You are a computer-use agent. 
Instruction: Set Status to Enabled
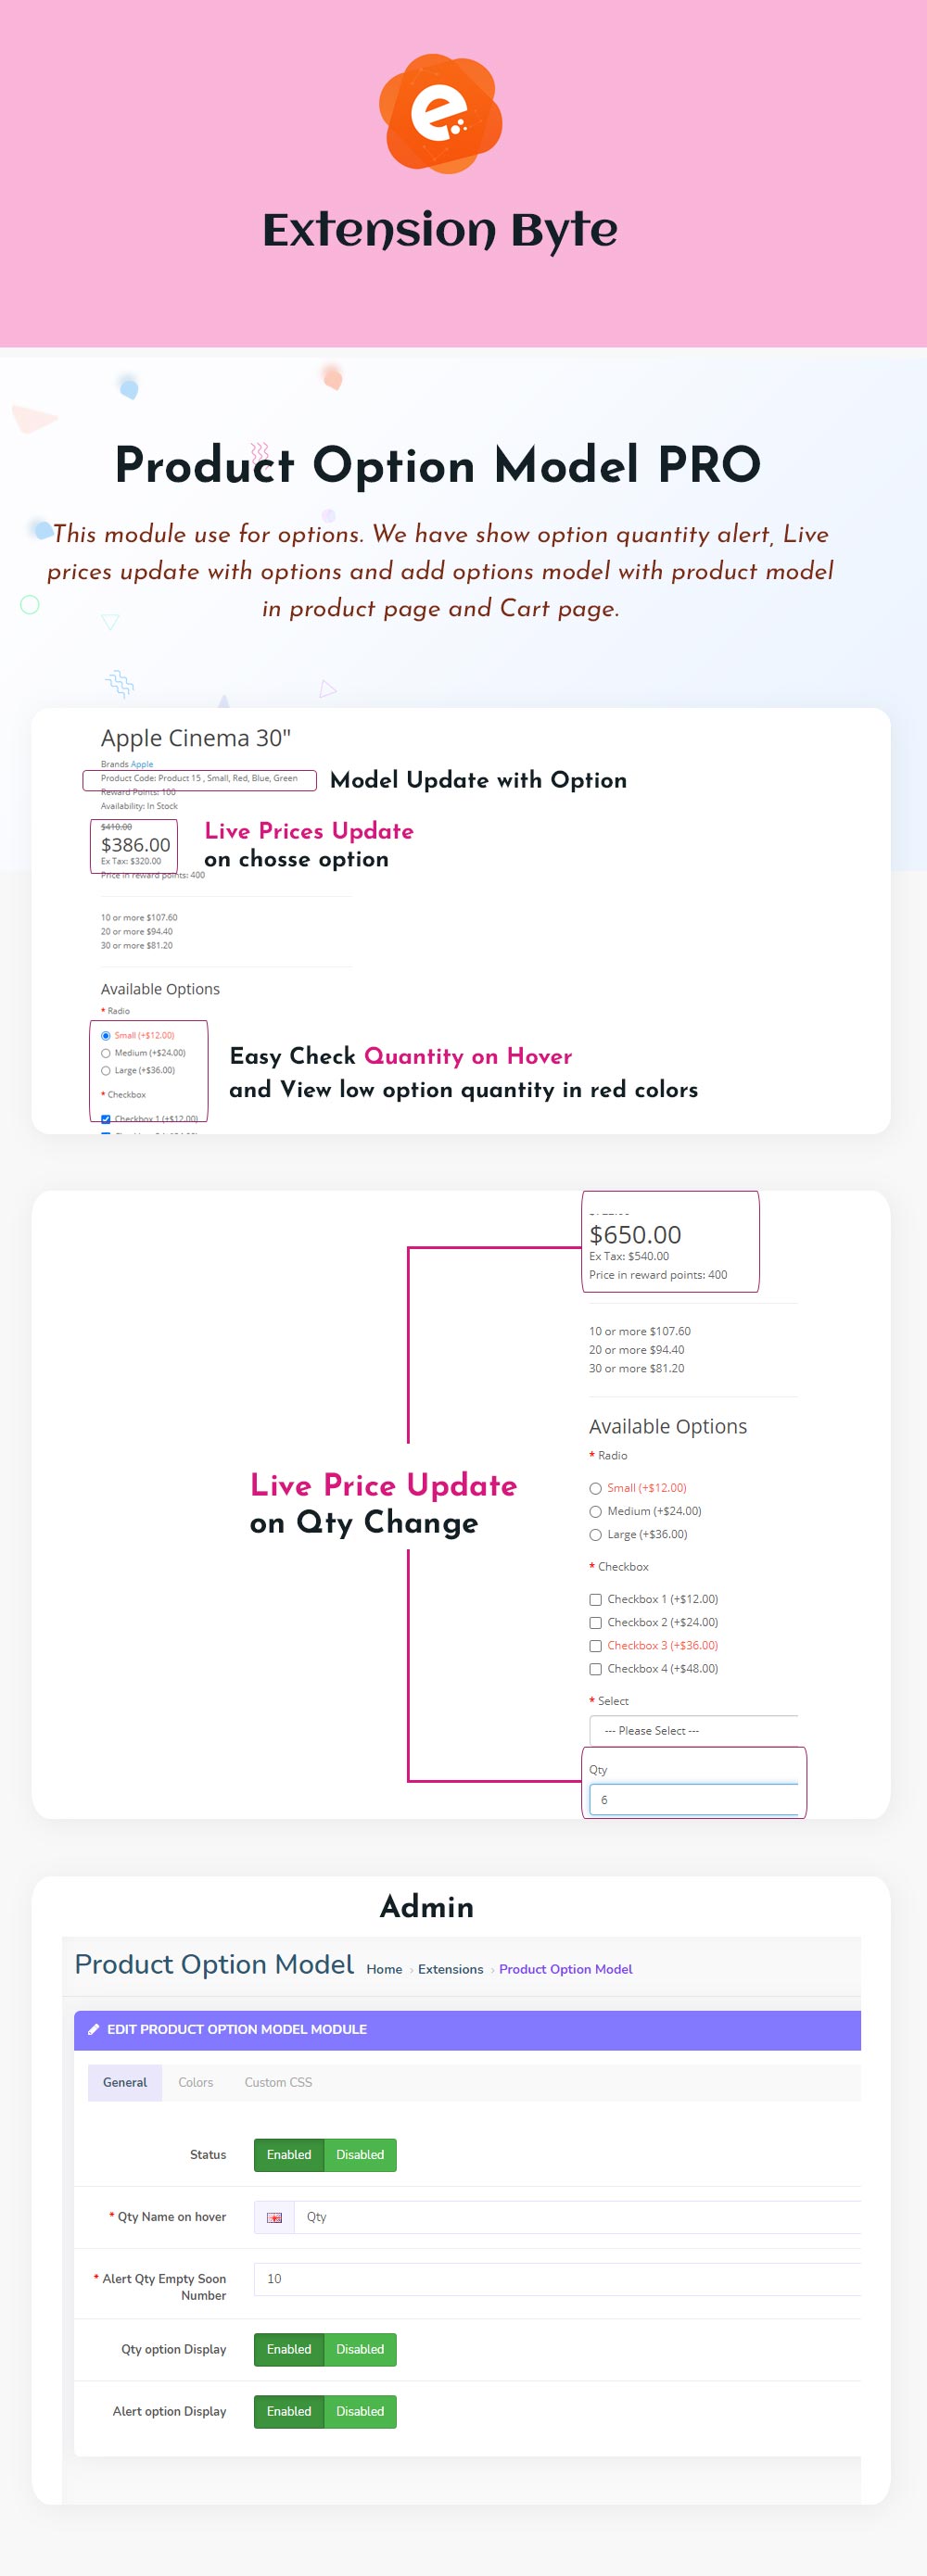pos(289,2155)
